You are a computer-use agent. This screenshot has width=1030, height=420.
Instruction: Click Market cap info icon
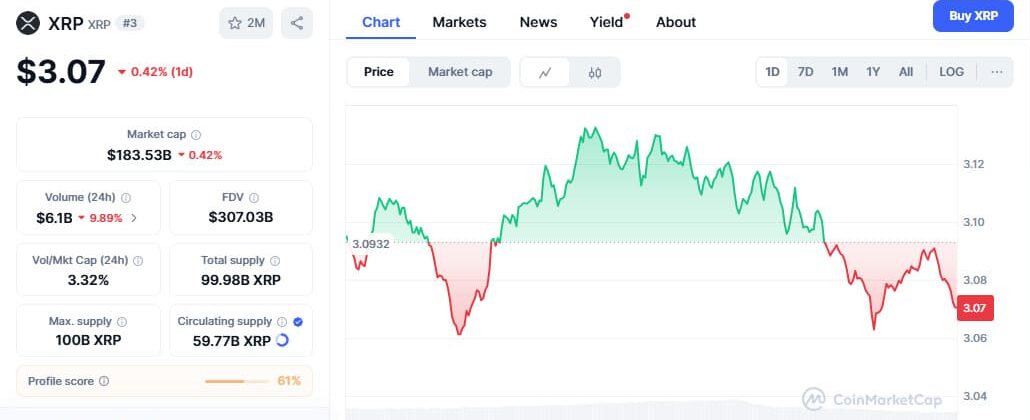coord(196,134)
